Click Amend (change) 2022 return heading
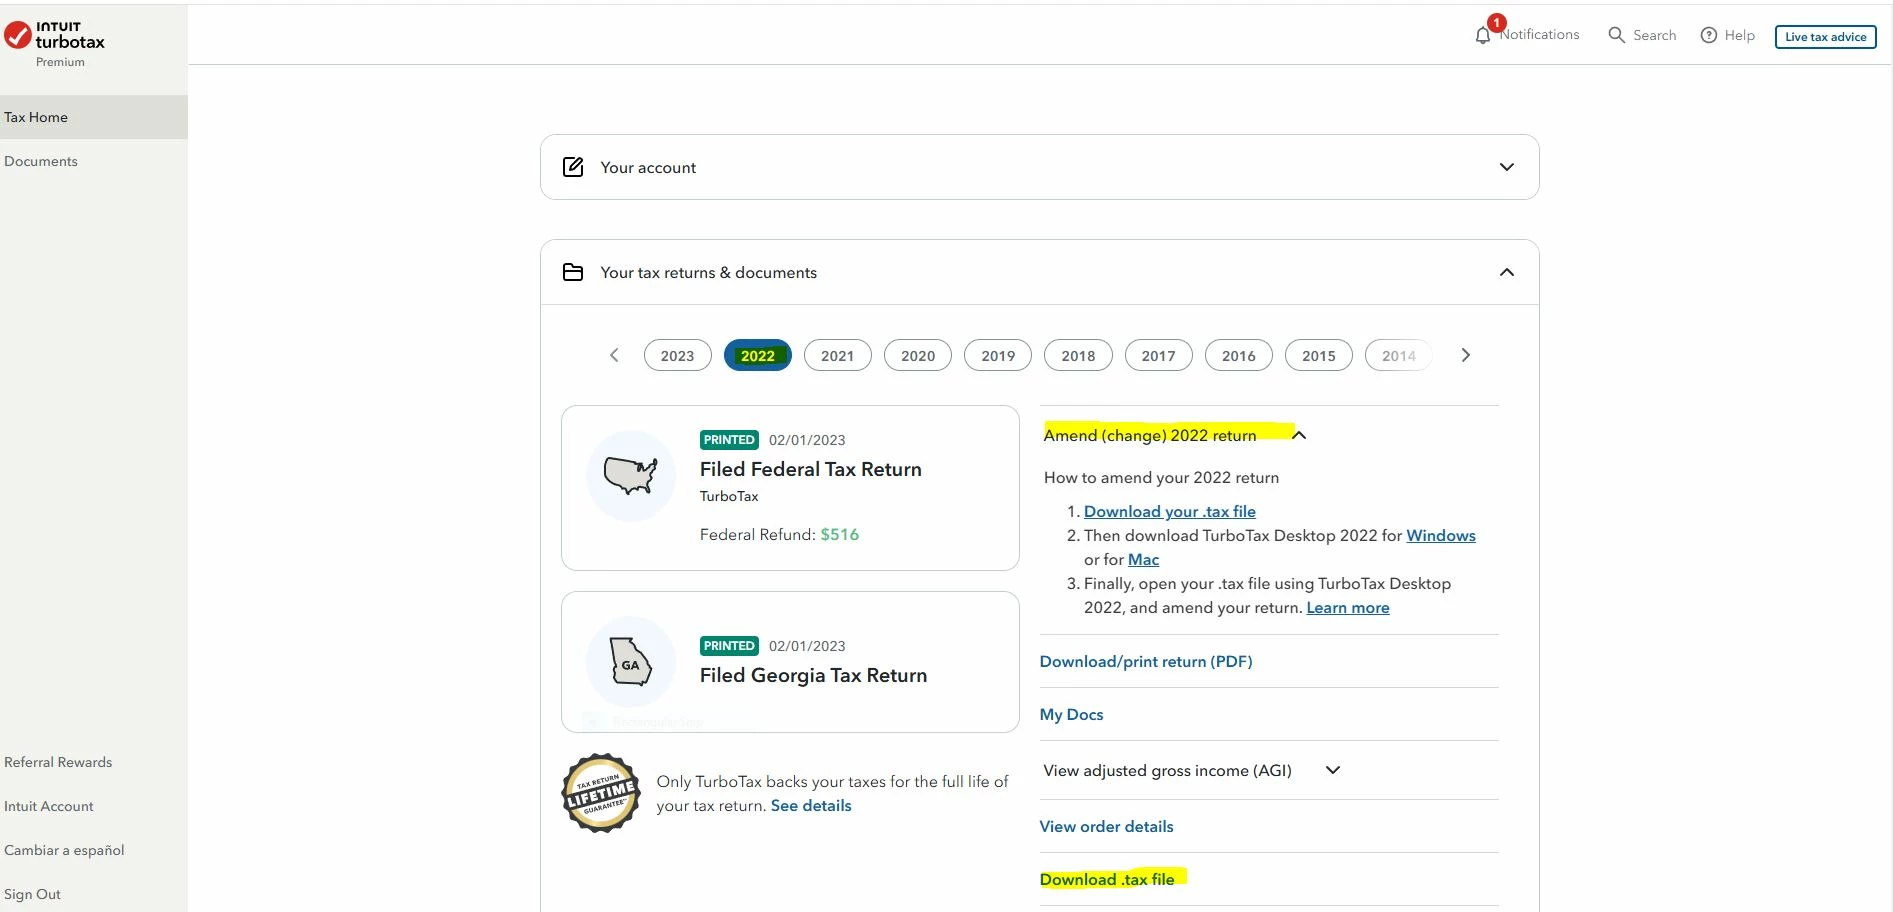 pos(1150,435)
